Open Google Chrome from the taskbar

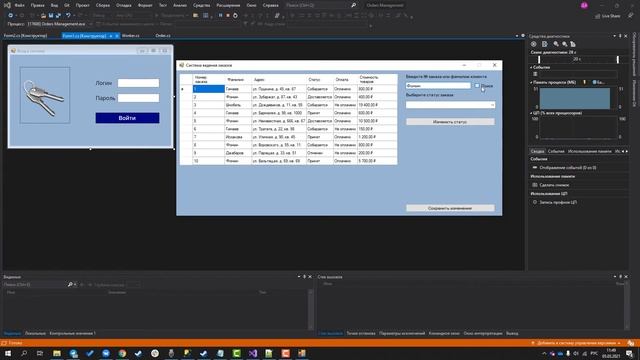(122, 353)
